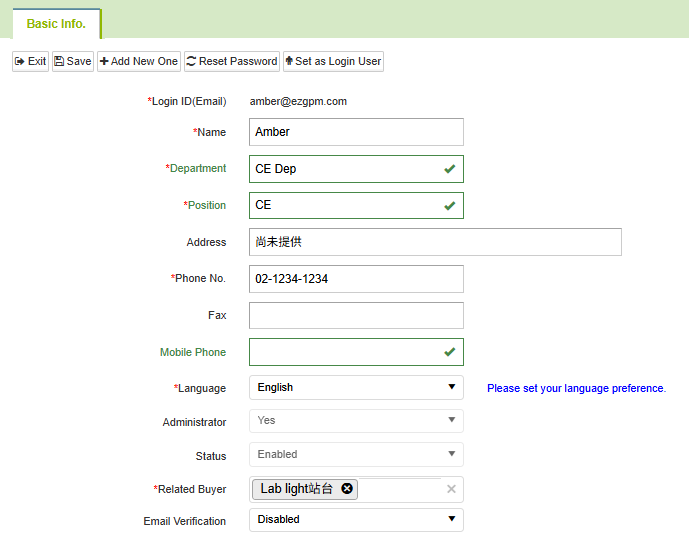Image resolution: width=689 pixels, height=540 pixels.
Task: Open the Basic Info. tab
Action: 56,24
